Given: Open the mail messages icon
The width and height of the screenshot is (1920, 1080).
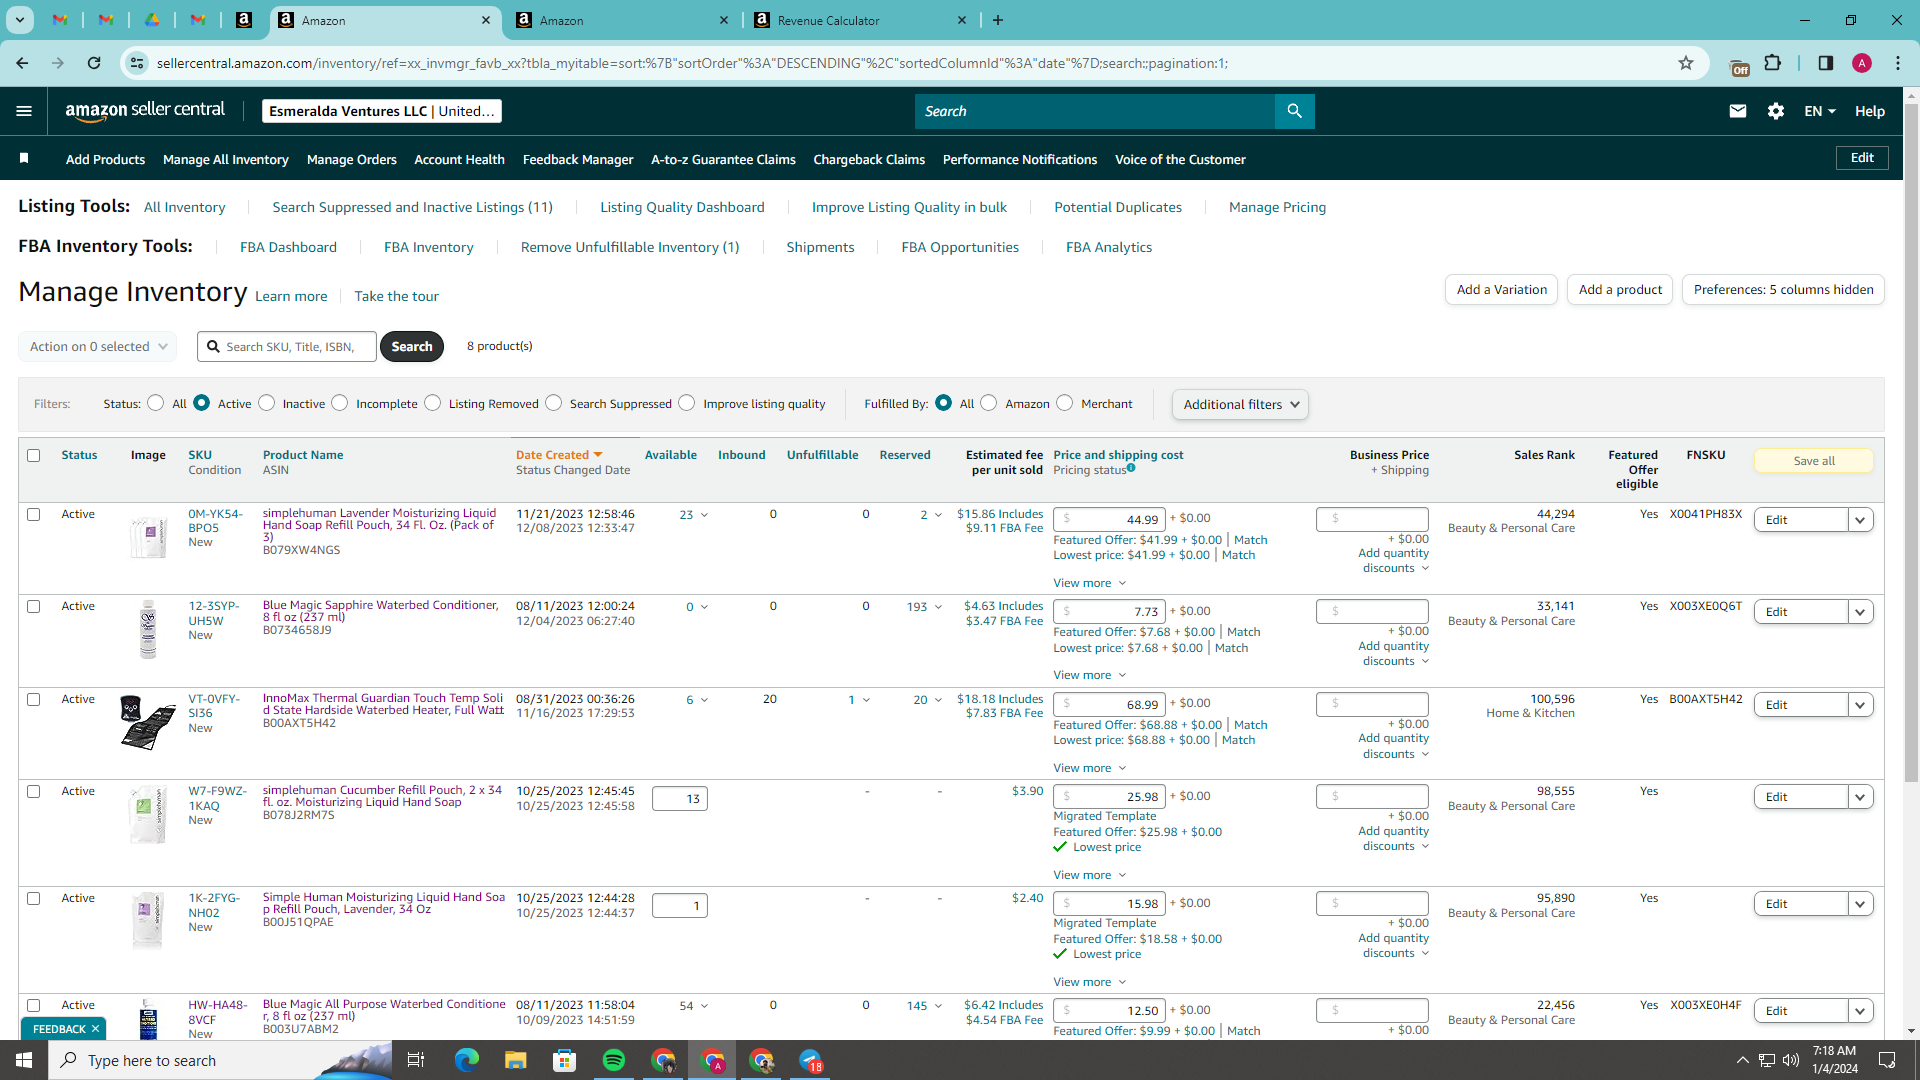Looking at the screenshot, I should [x=1737, y=111].
